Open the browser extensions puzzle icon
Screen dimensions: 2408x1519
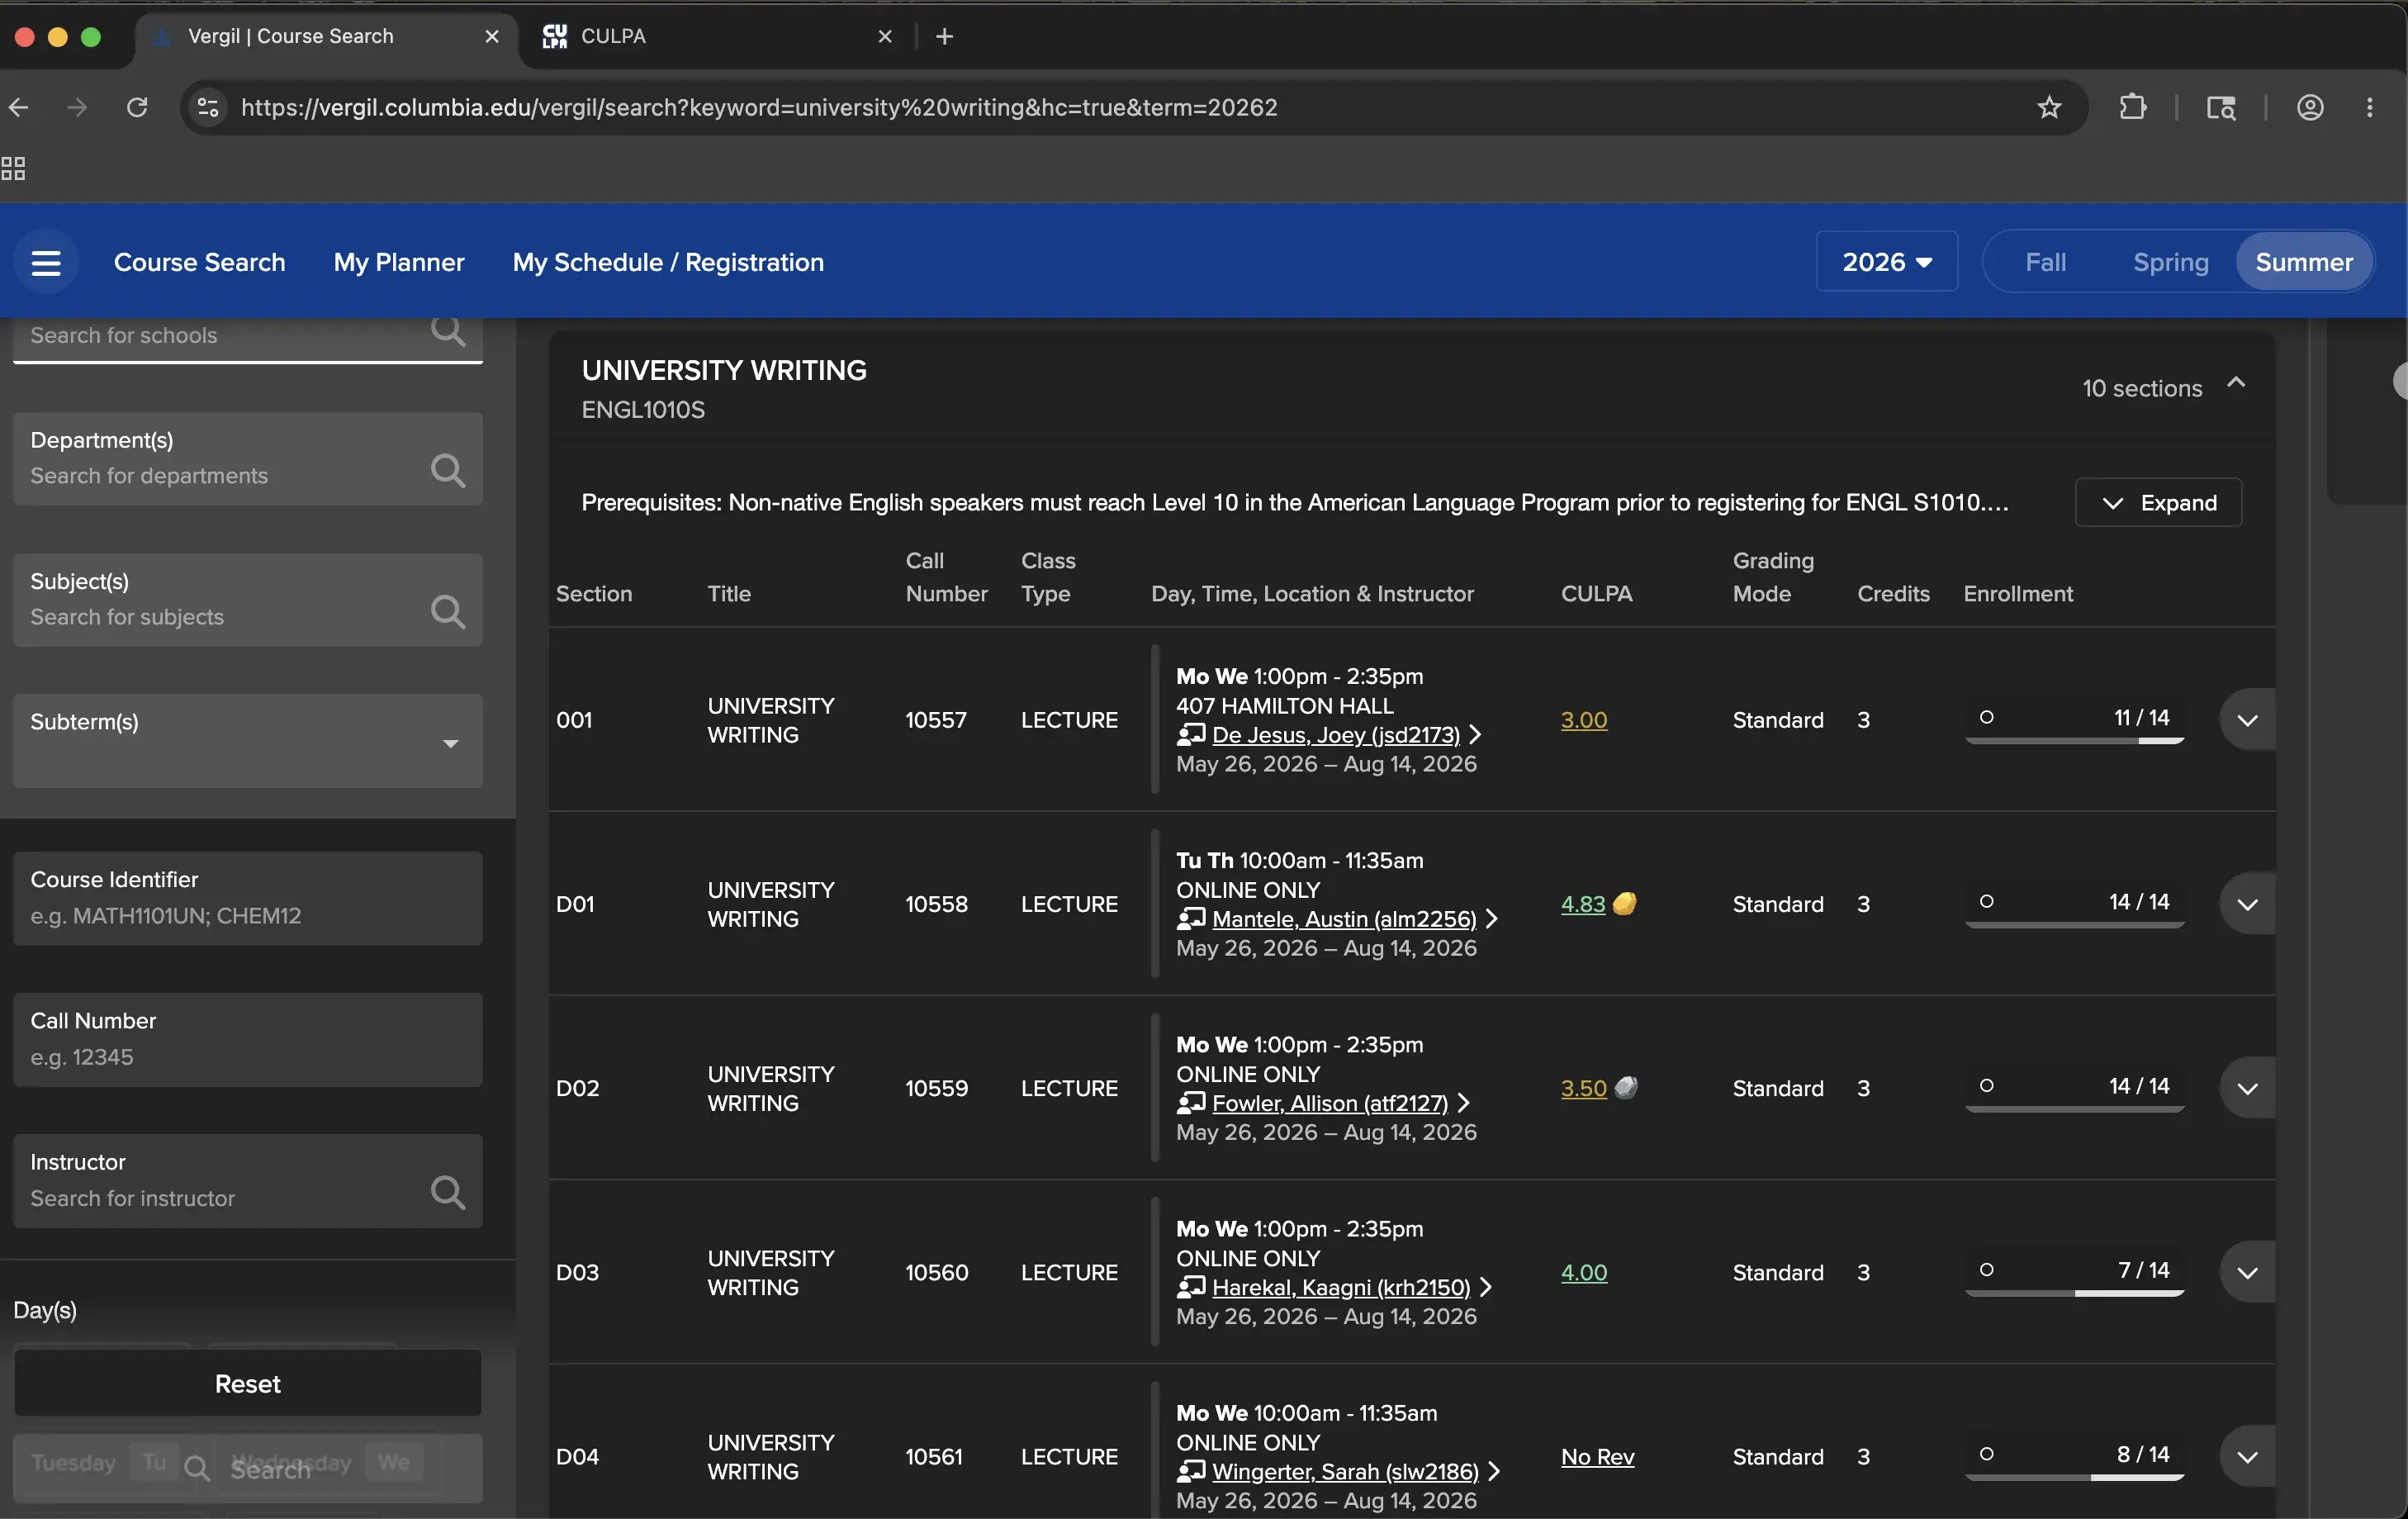[2132, 107]
